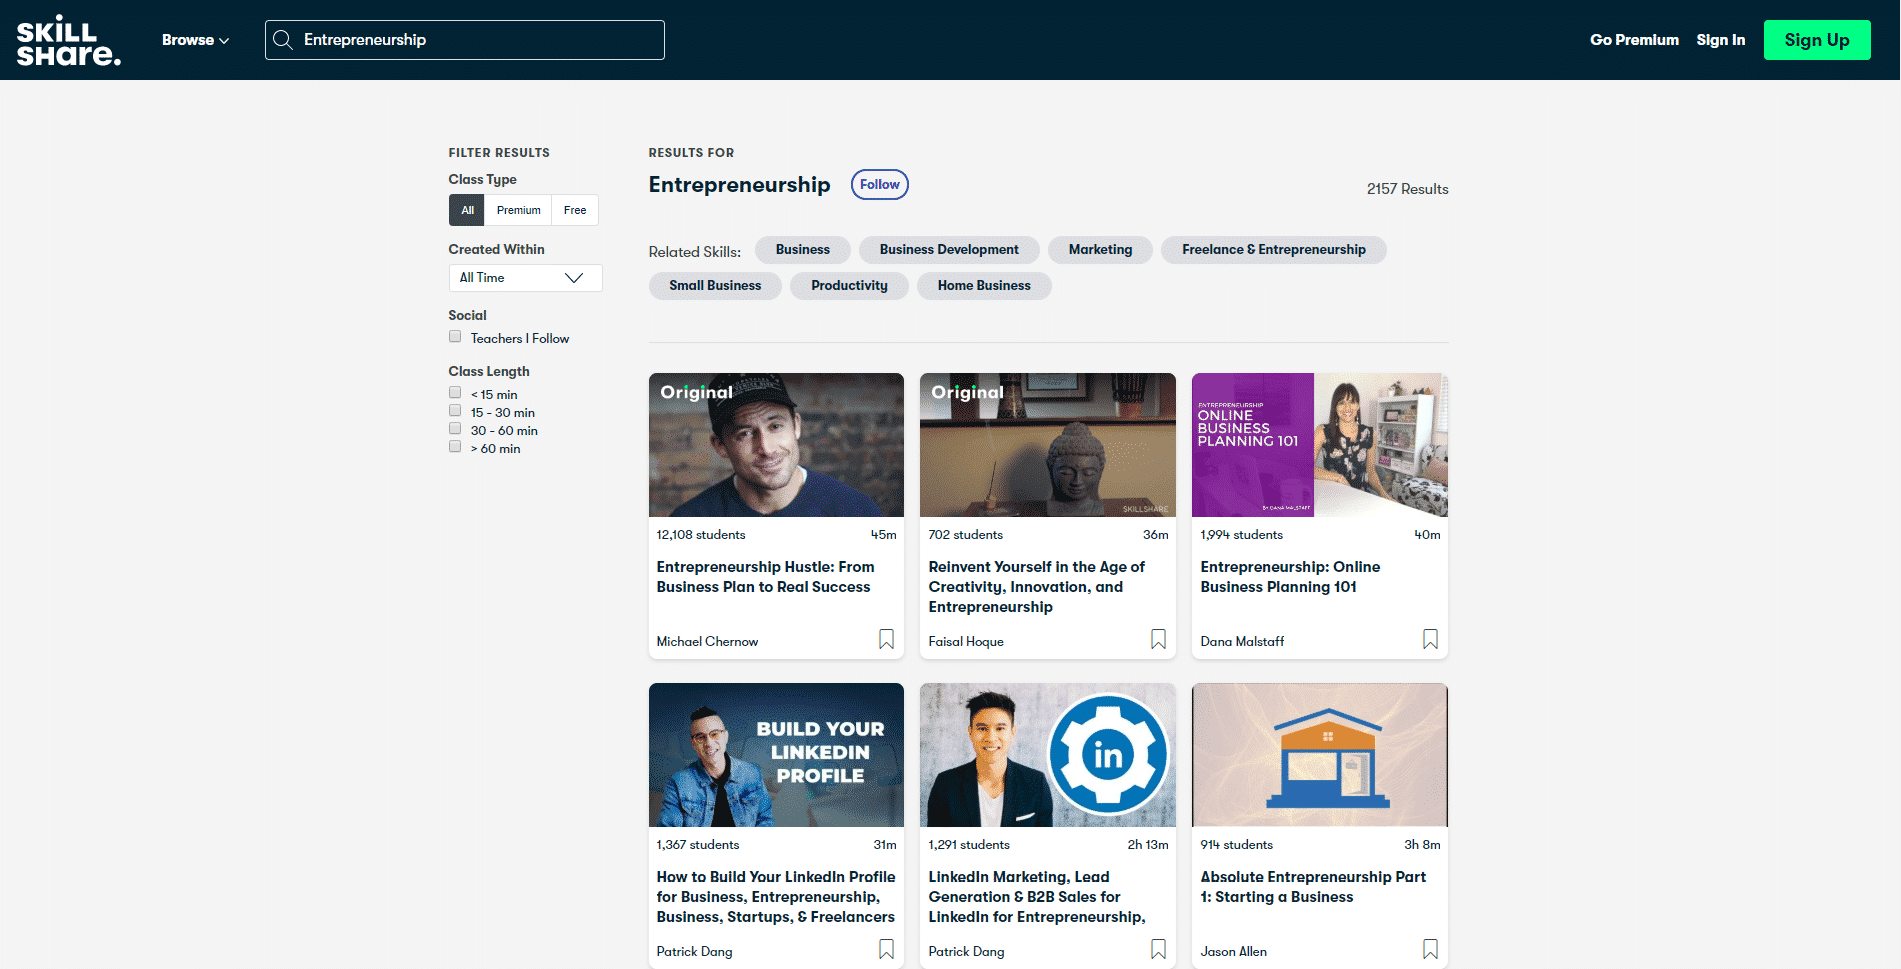This screenshot has width=1901, height=969.
Task: Bookmark Entrepreneurship Hustle class
Action: pyautogui.click(x=886, y=639)
